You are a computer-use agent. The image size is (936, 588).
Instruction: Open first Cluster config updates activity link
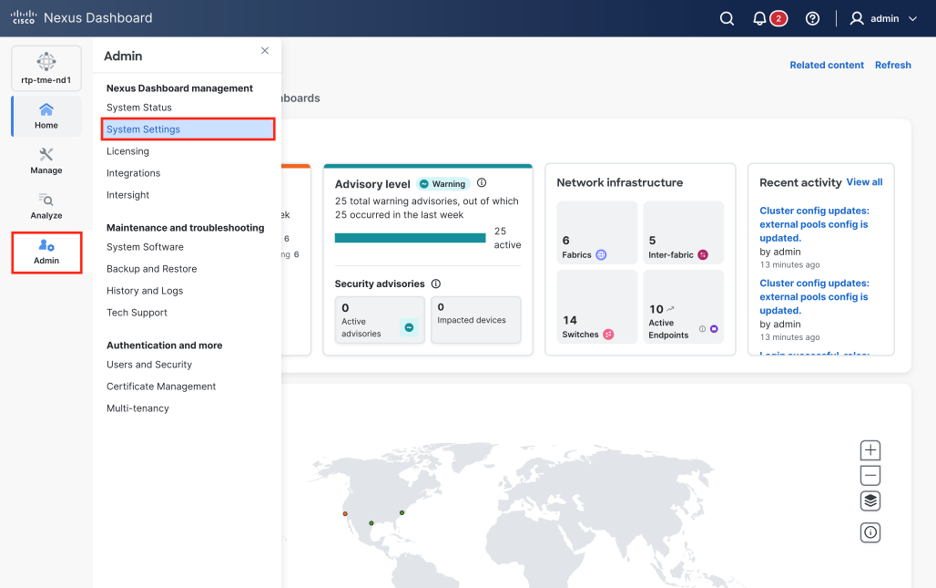pyautogui.click(x=814, y=224)
